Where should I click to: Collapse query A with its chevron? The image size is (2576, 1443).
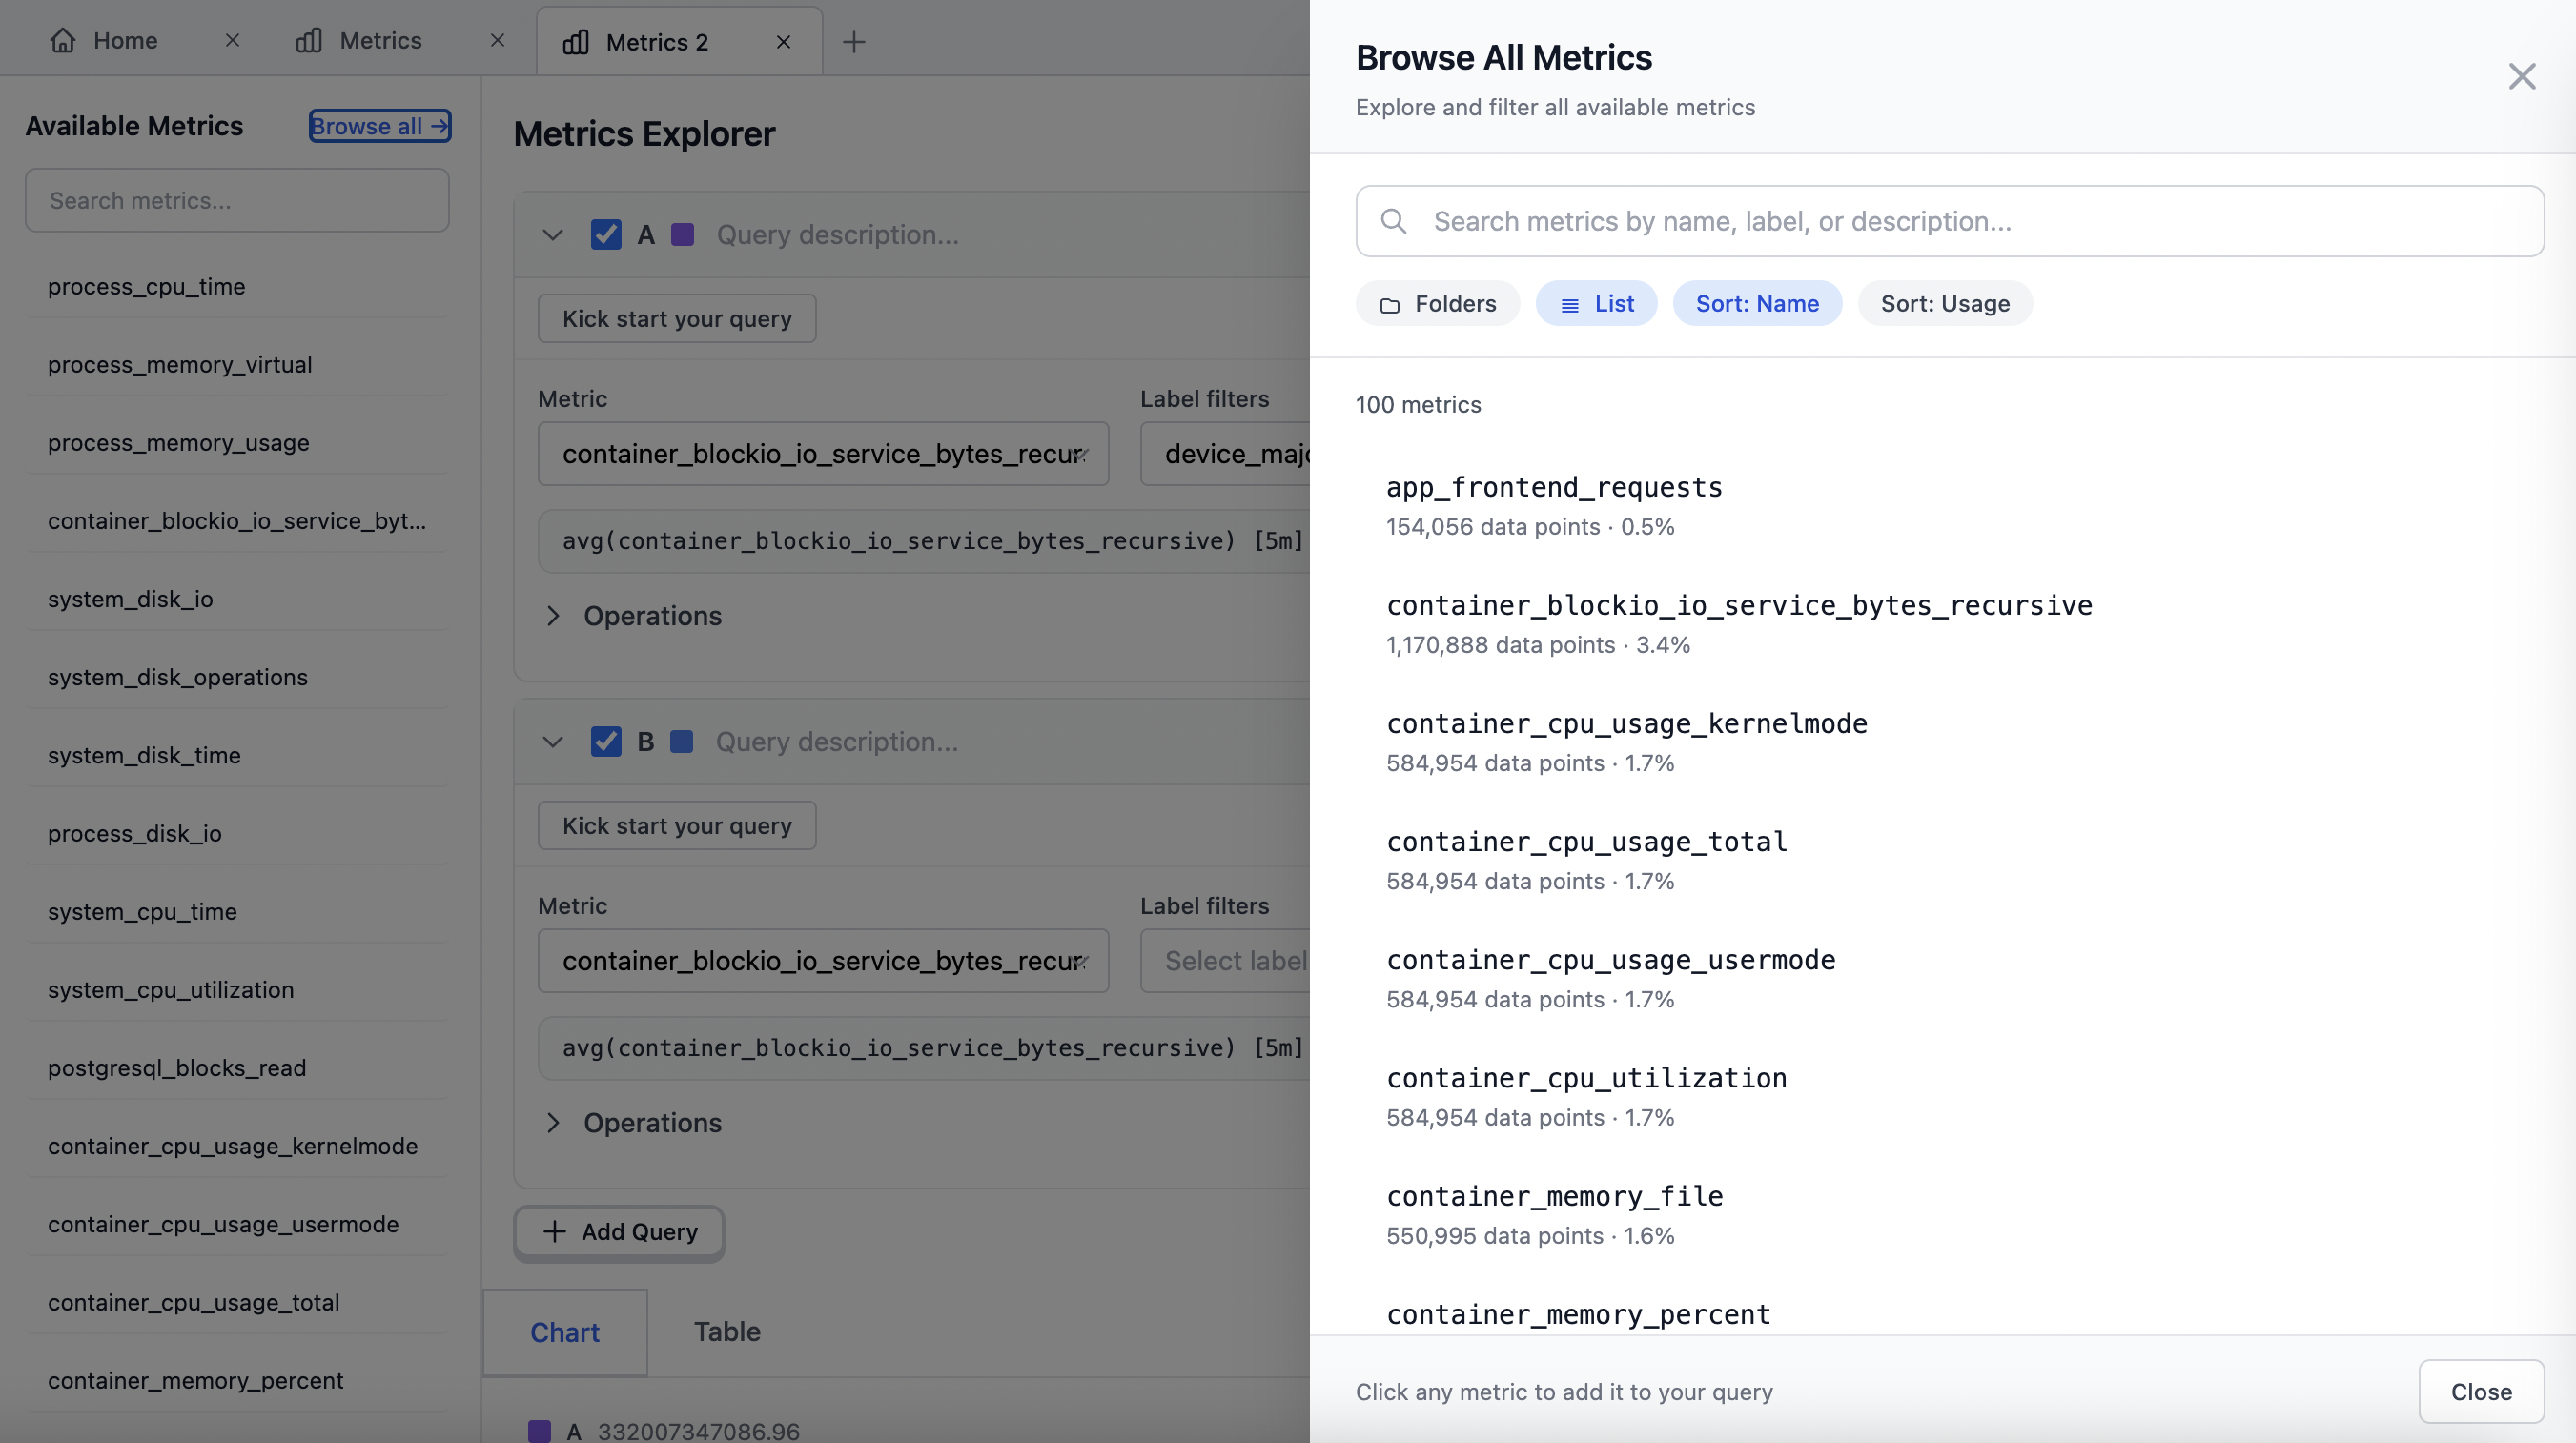(x=552, y=234)
